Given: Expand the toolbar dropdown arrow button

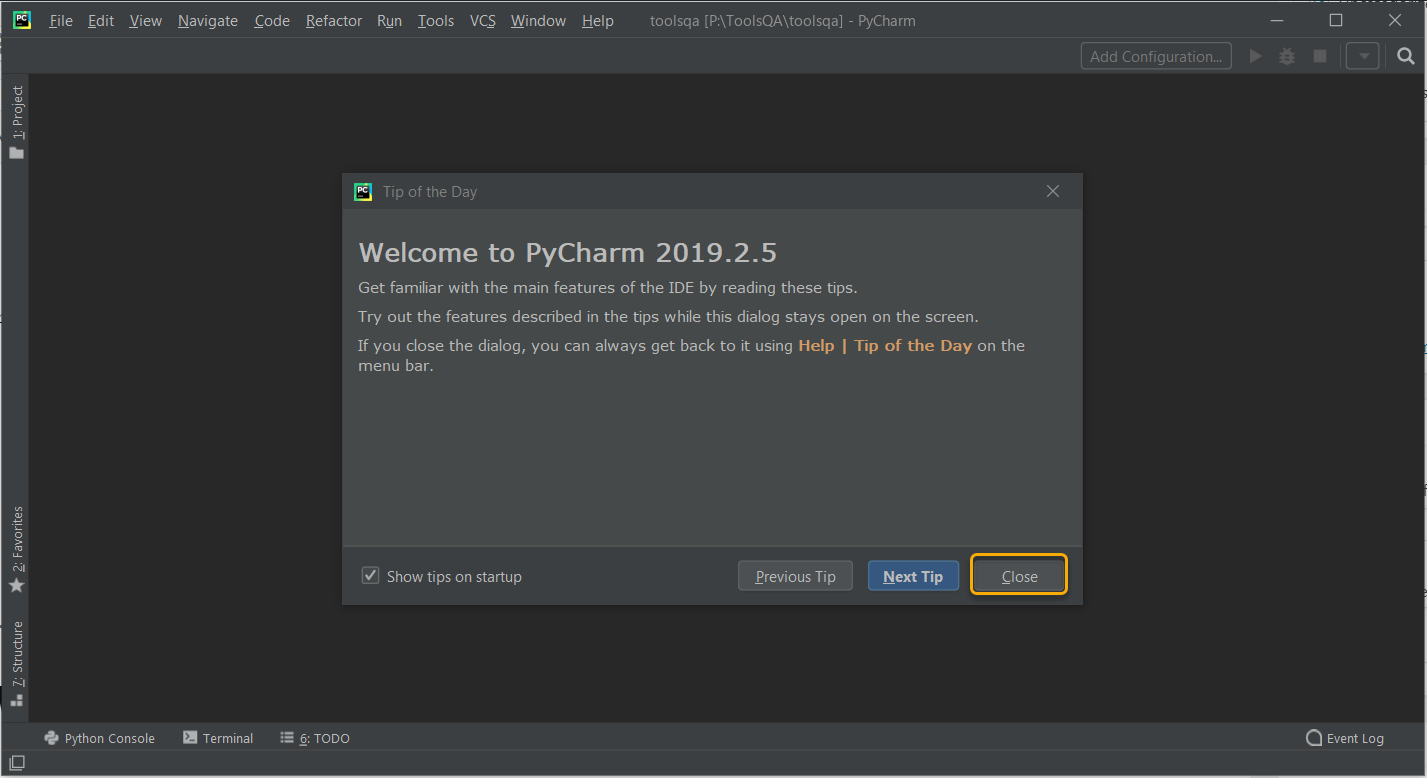Looking at the screenshot, I should [x=1362, y=56].
